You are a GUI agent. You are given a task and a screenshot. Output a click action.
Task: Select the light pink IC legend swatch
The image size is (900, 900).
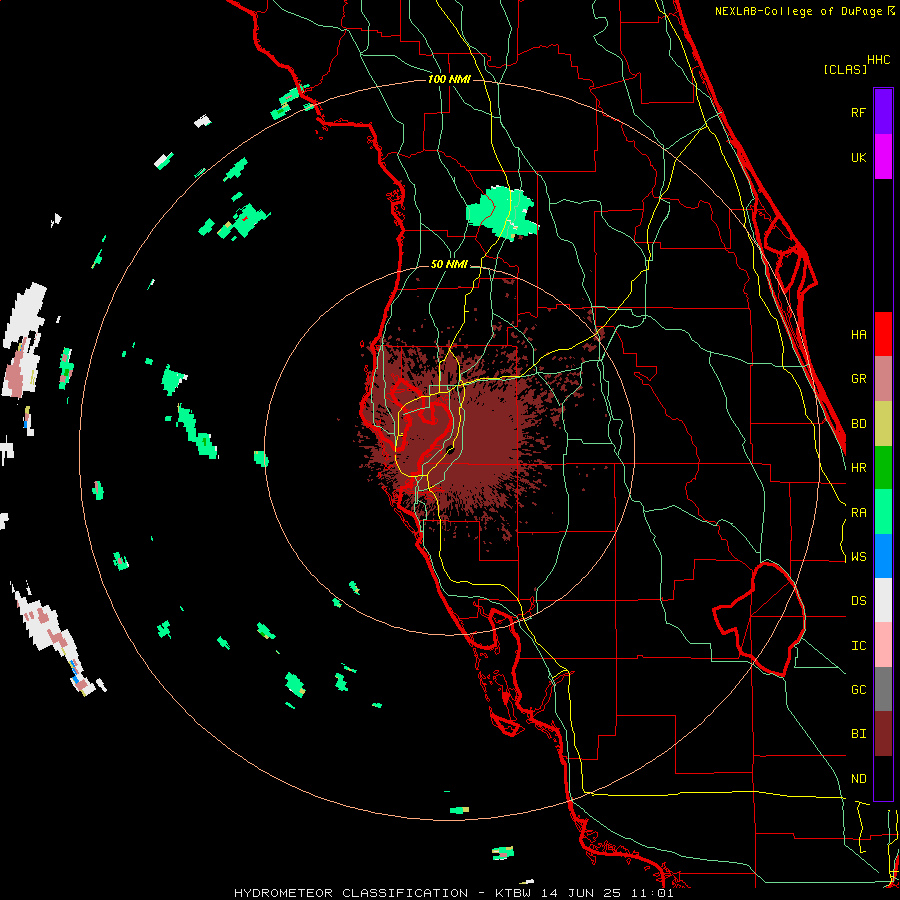tap(883, 645)
